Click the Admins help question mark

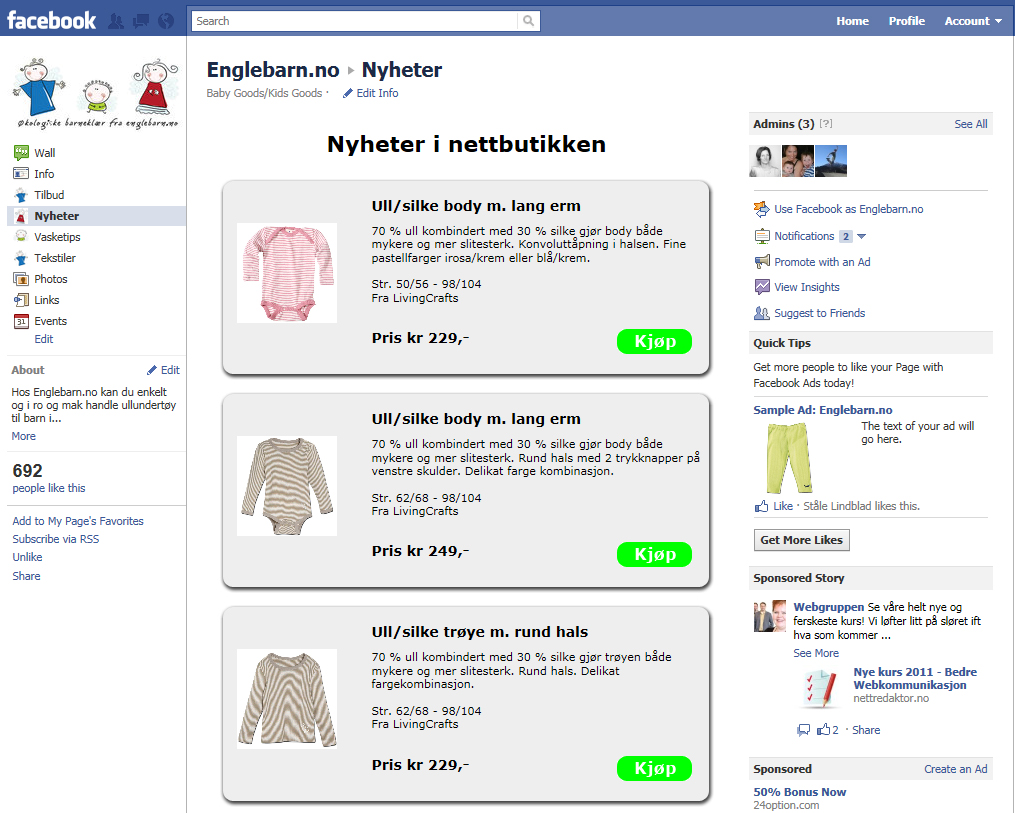[x=826, y=124]
